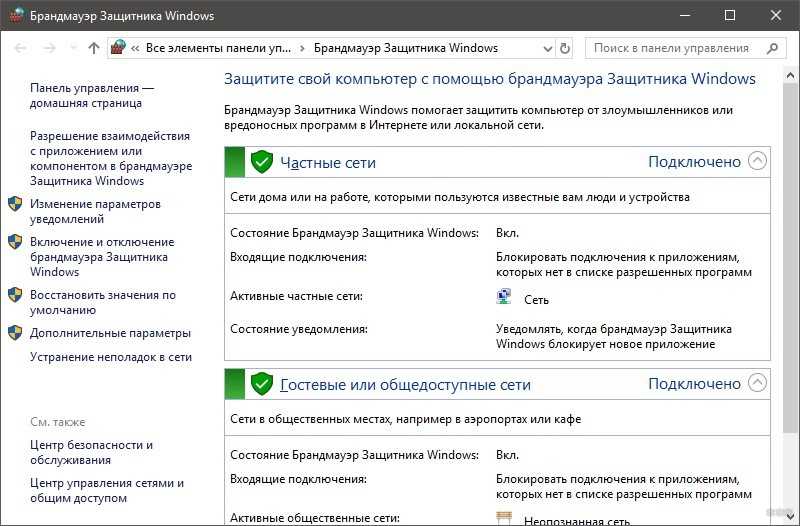Click the 'Частные сети' section heading
This screenshot has height=526, width=800.
click(x=328, y=163)
